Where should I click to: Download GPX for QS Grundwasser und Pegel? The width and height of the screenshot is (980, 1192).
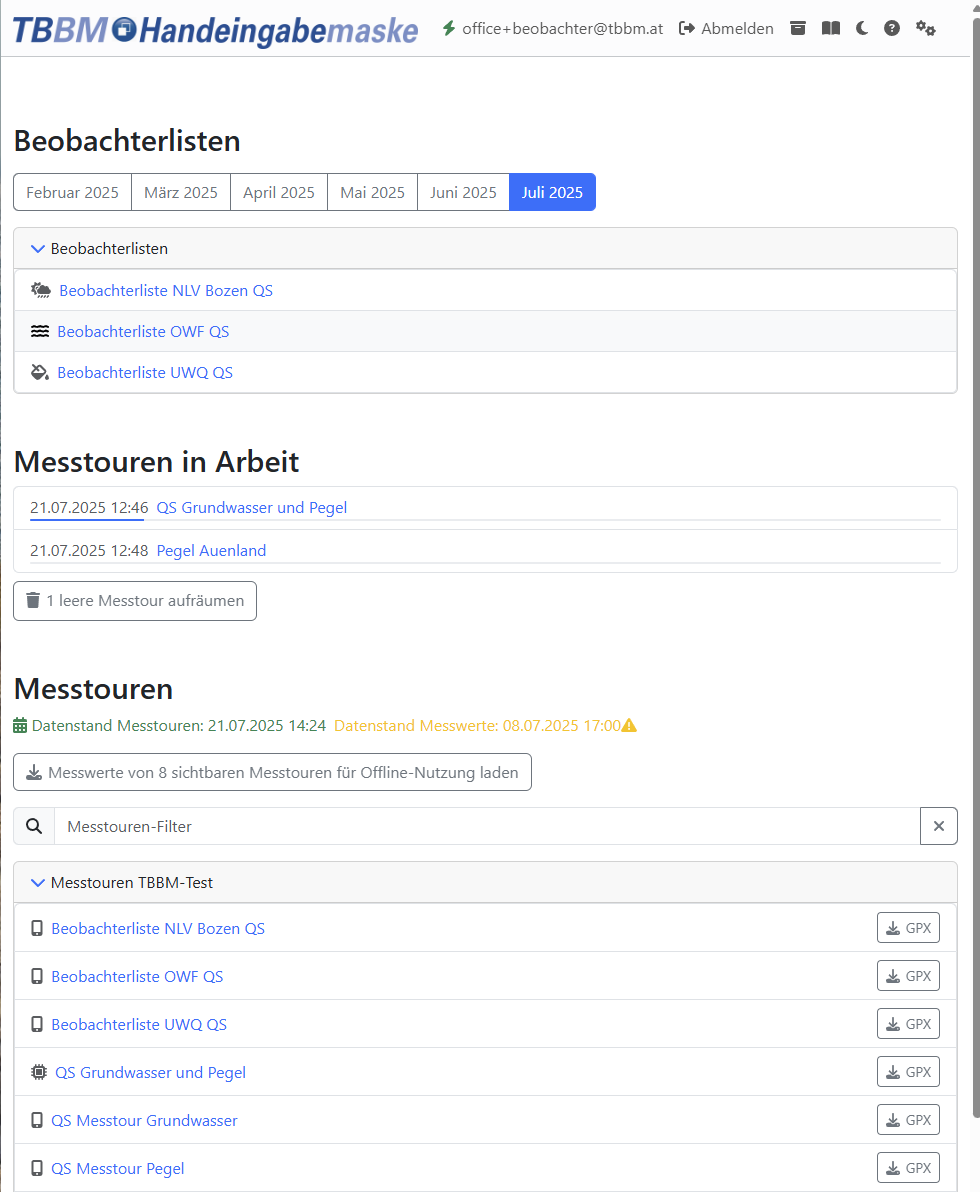[x=909, y=1072]
